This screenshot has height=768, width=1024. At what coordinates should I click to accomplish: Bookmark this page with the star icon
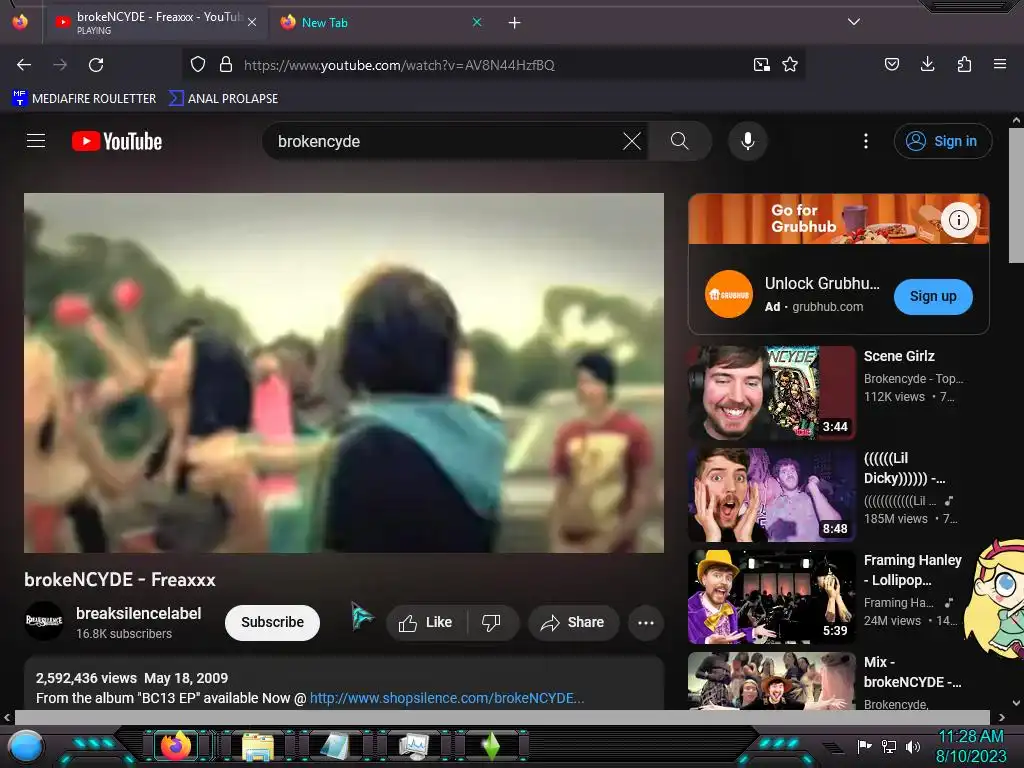pos(790,65)
